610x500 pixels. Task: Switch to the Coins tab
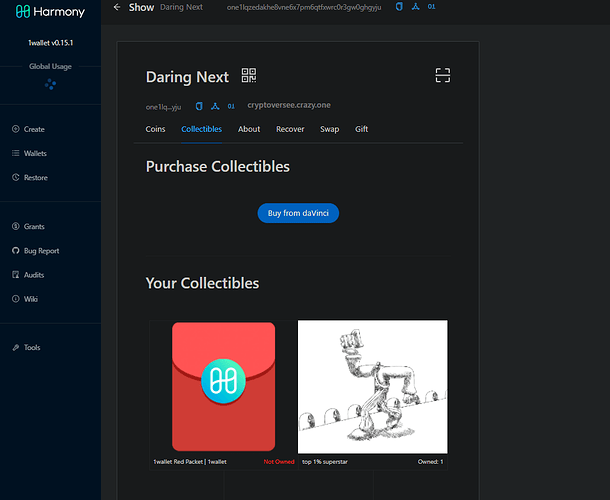pyautogui.click(x=155, y=129)
